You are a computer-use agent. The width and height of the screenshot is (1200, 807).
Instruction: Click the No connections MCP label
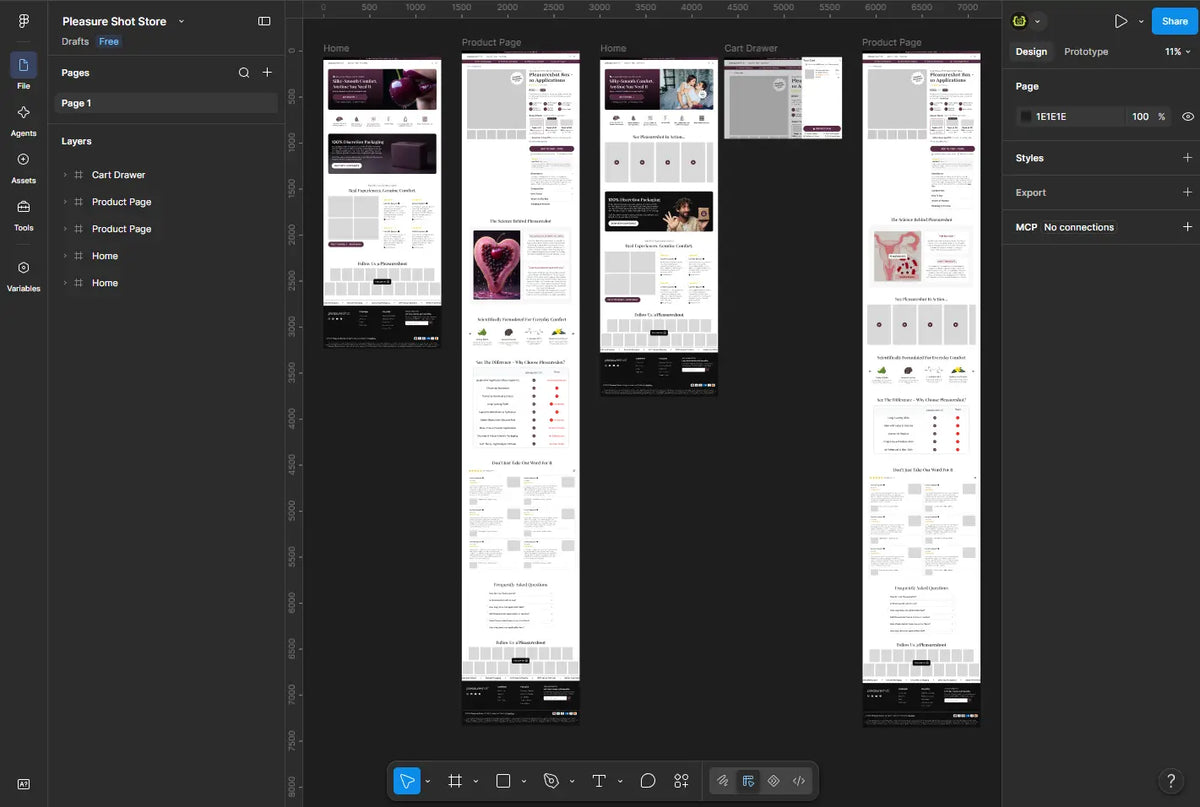click(1079, 227)
